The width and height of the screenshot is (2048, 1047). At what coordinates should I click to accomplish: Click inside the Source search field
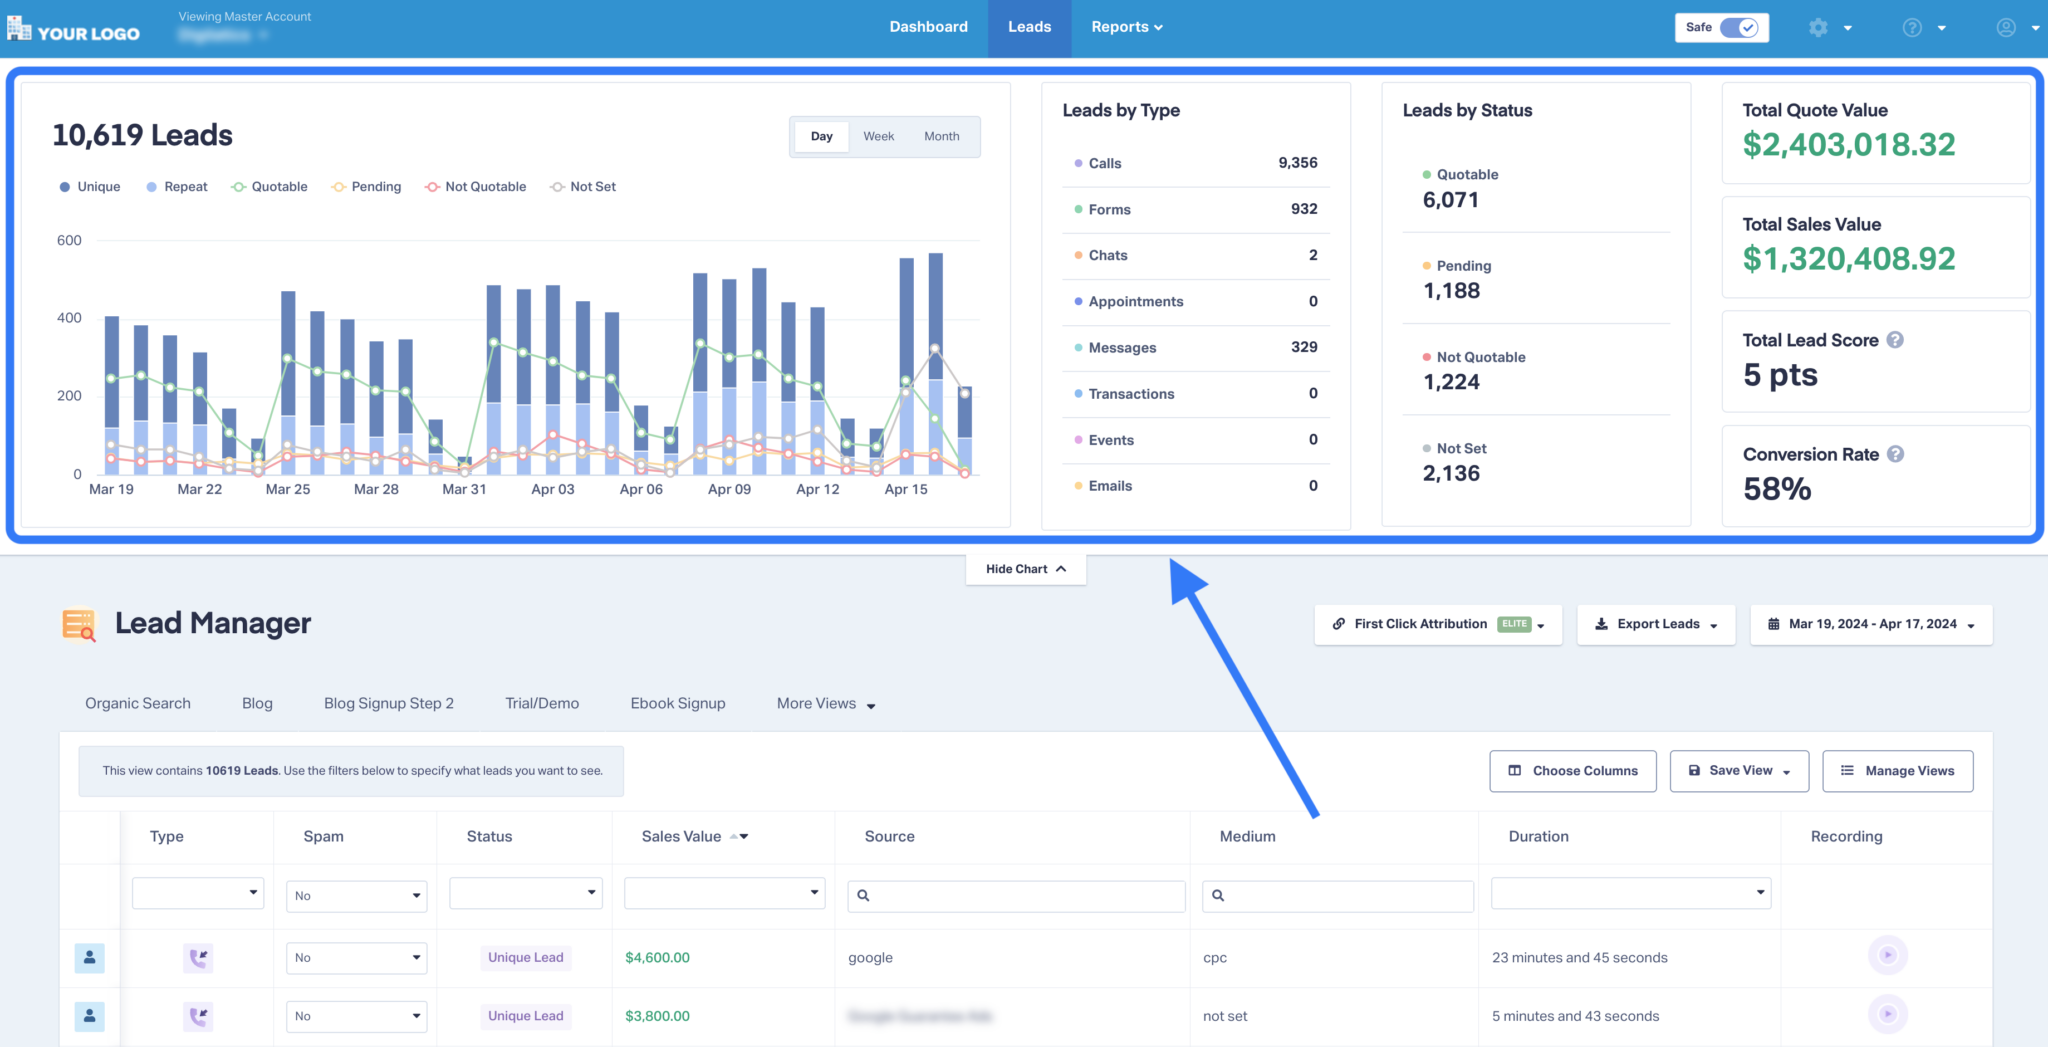[1015, 896]
